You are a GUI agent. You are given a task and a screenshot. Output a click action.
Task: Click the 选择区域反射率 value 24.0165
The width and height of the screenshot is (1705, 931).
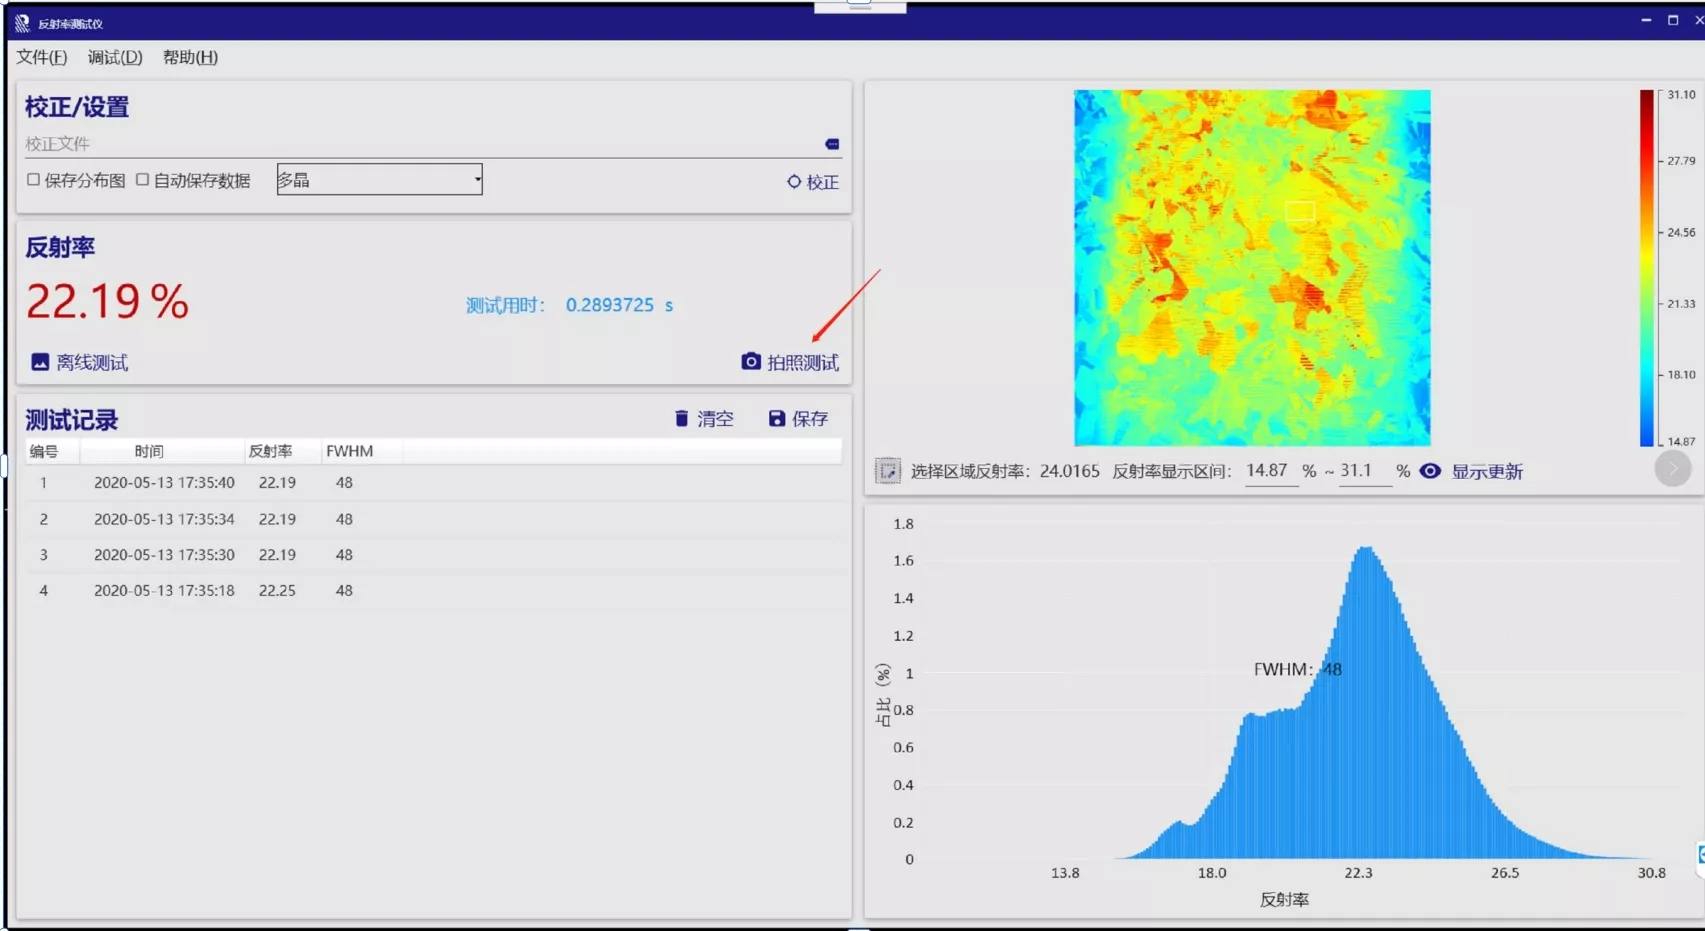coord(1069,471)
